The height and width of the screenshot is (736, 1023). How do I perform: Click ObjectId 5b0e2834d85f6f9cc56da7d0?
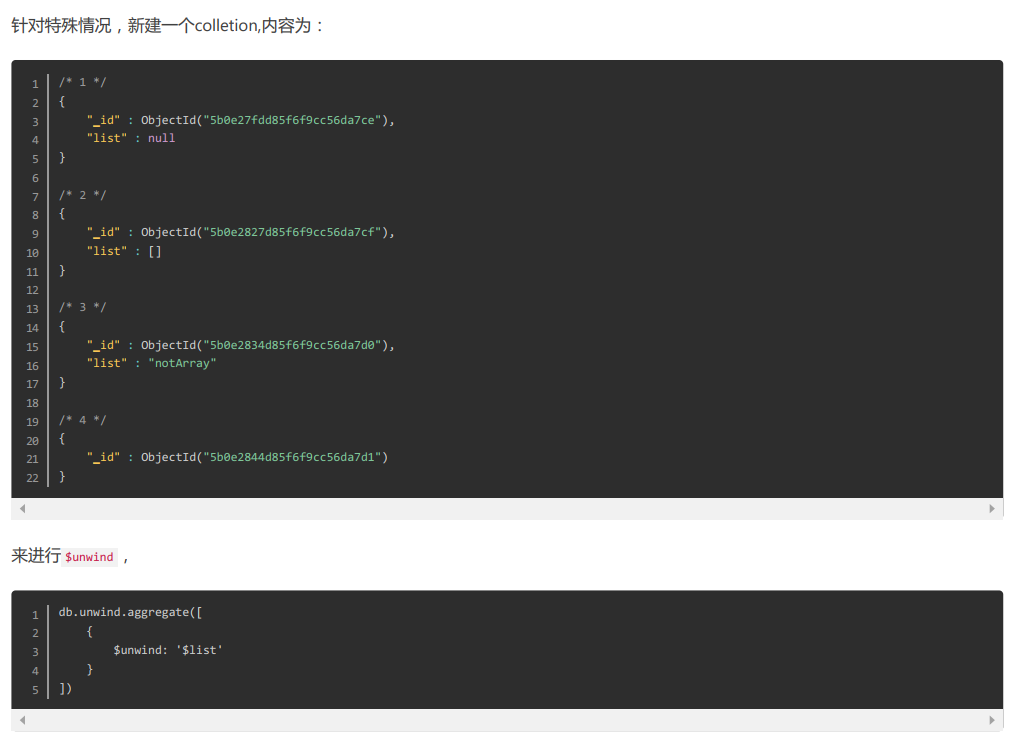coord(267,345)
